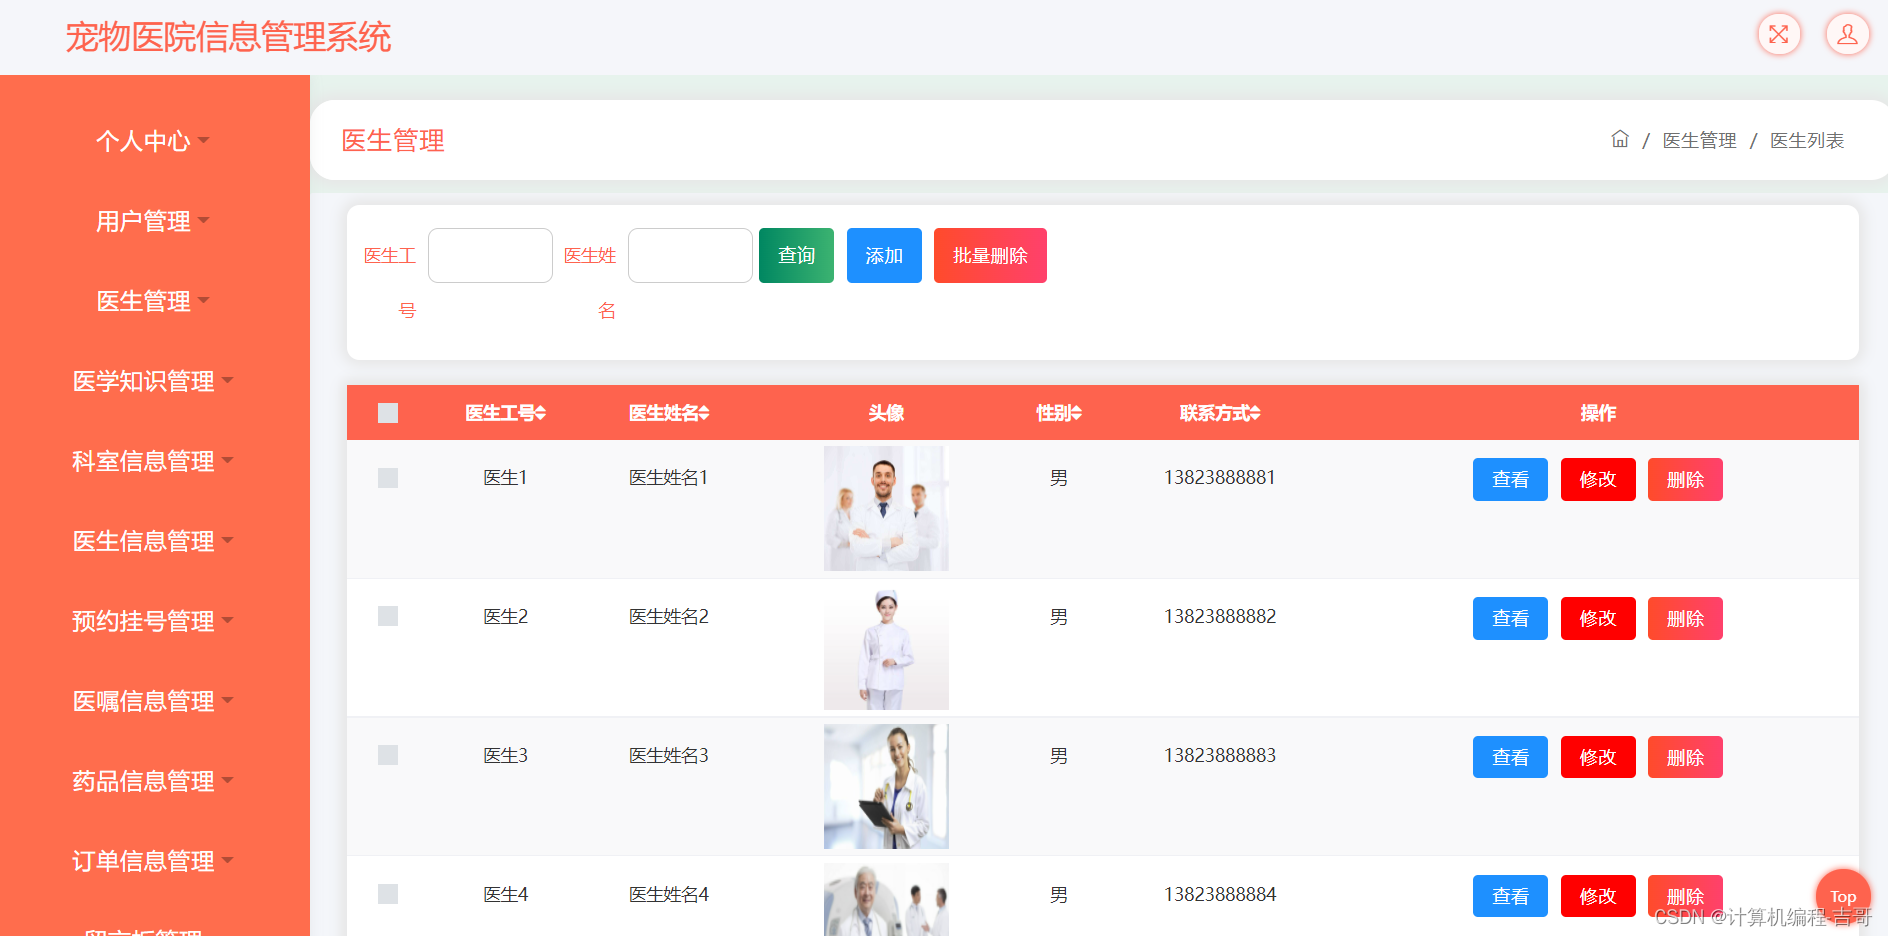Click 修改 button for 医生4
This screenshot has width=1888, height=936.
coord(1598,896)
